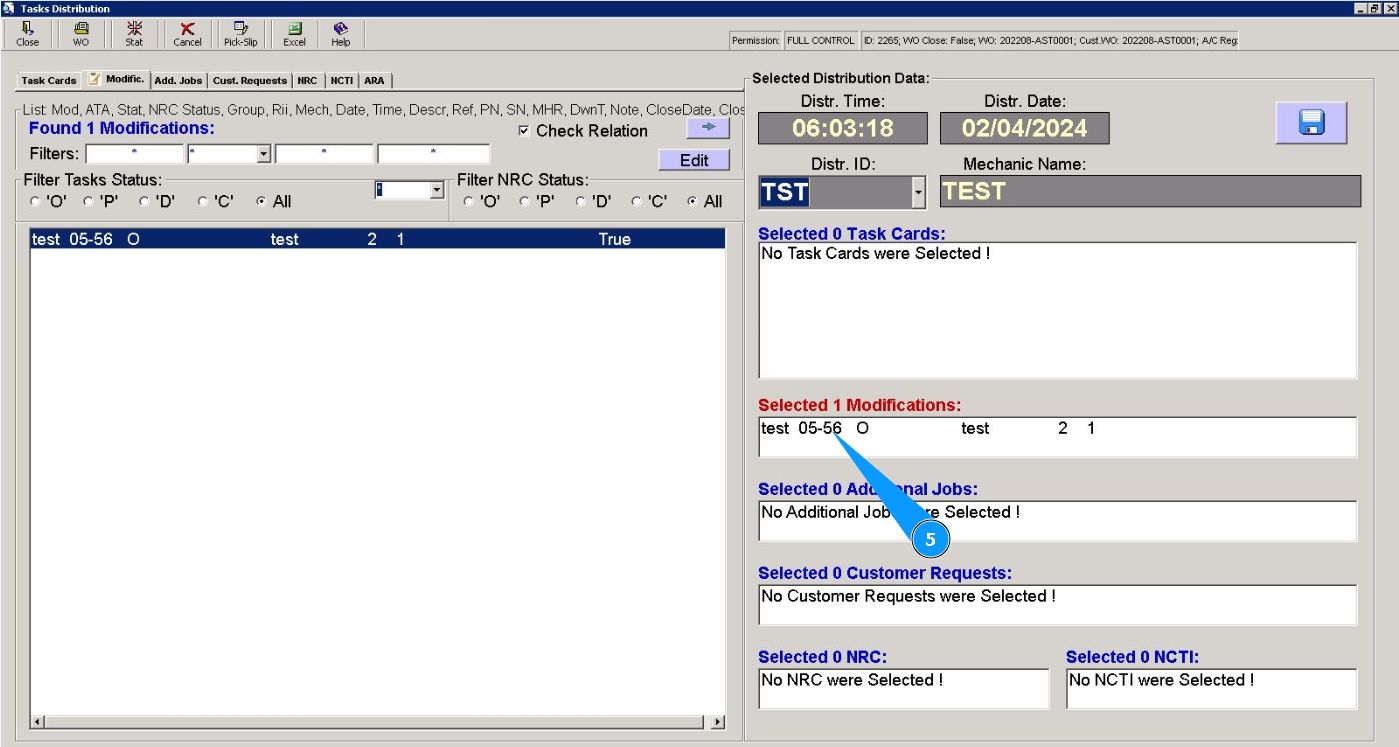Select 'P' under Filter NRC Status
The width and height of the screenshot is (1399, 747).
(x=523, y=202)
